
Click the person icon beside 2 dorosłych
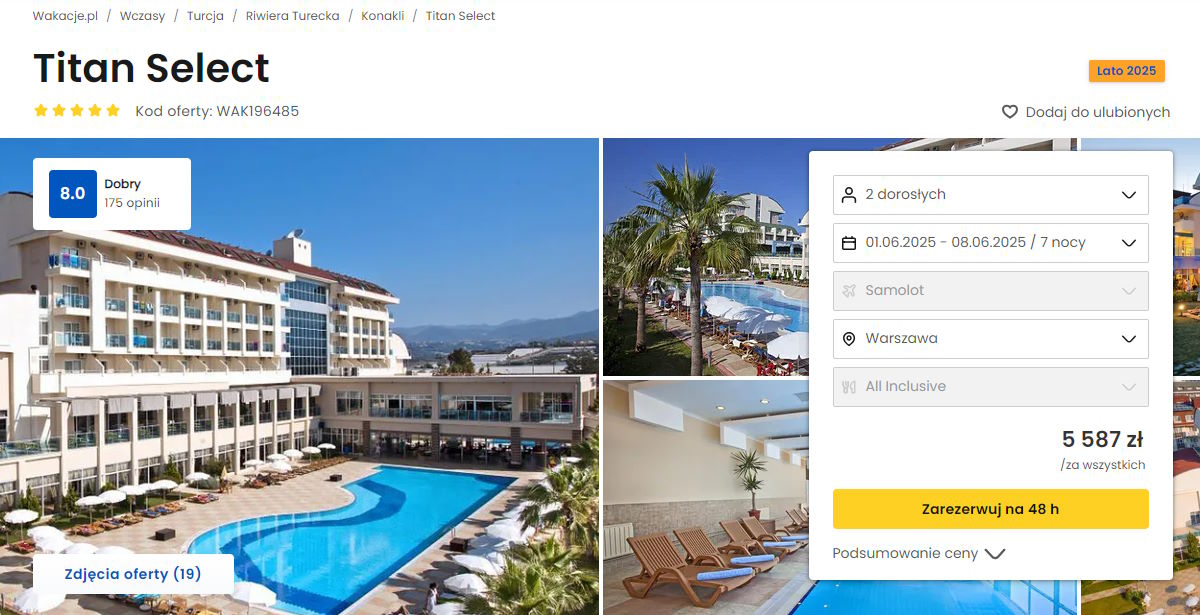[x=849, y=195]
